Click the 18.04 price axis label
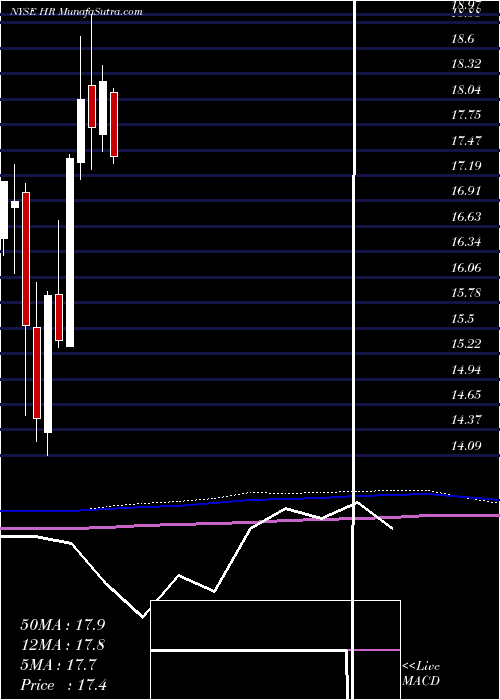 (466, 90)
